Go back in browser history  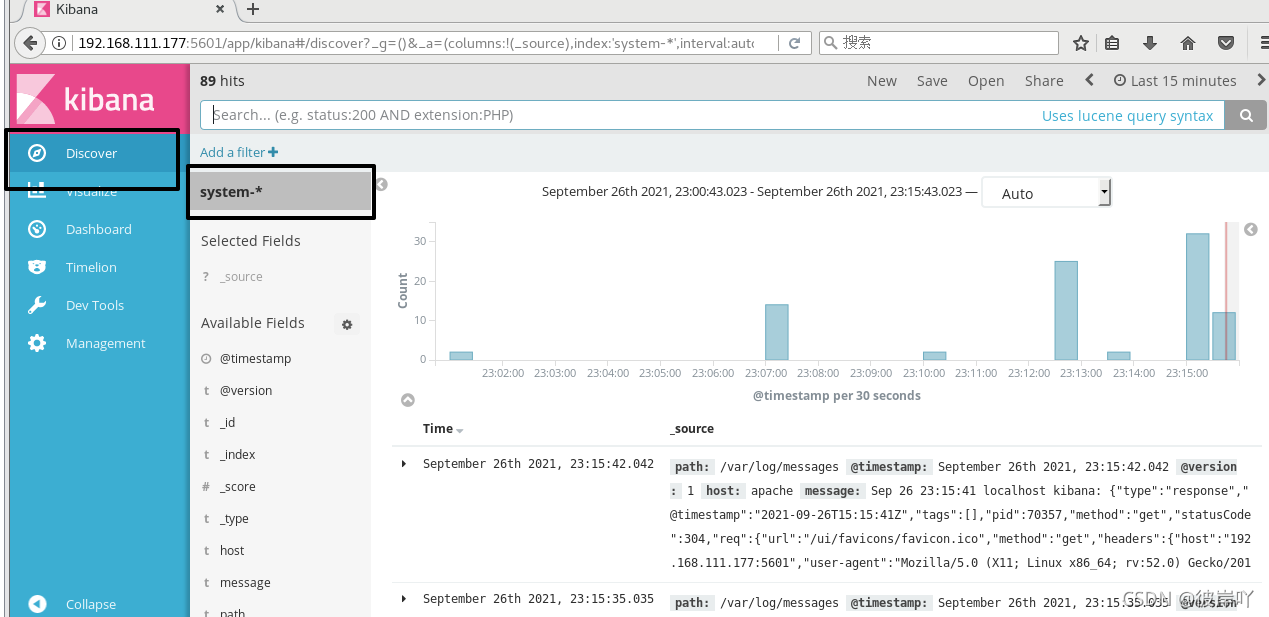(x=29, y=43)
